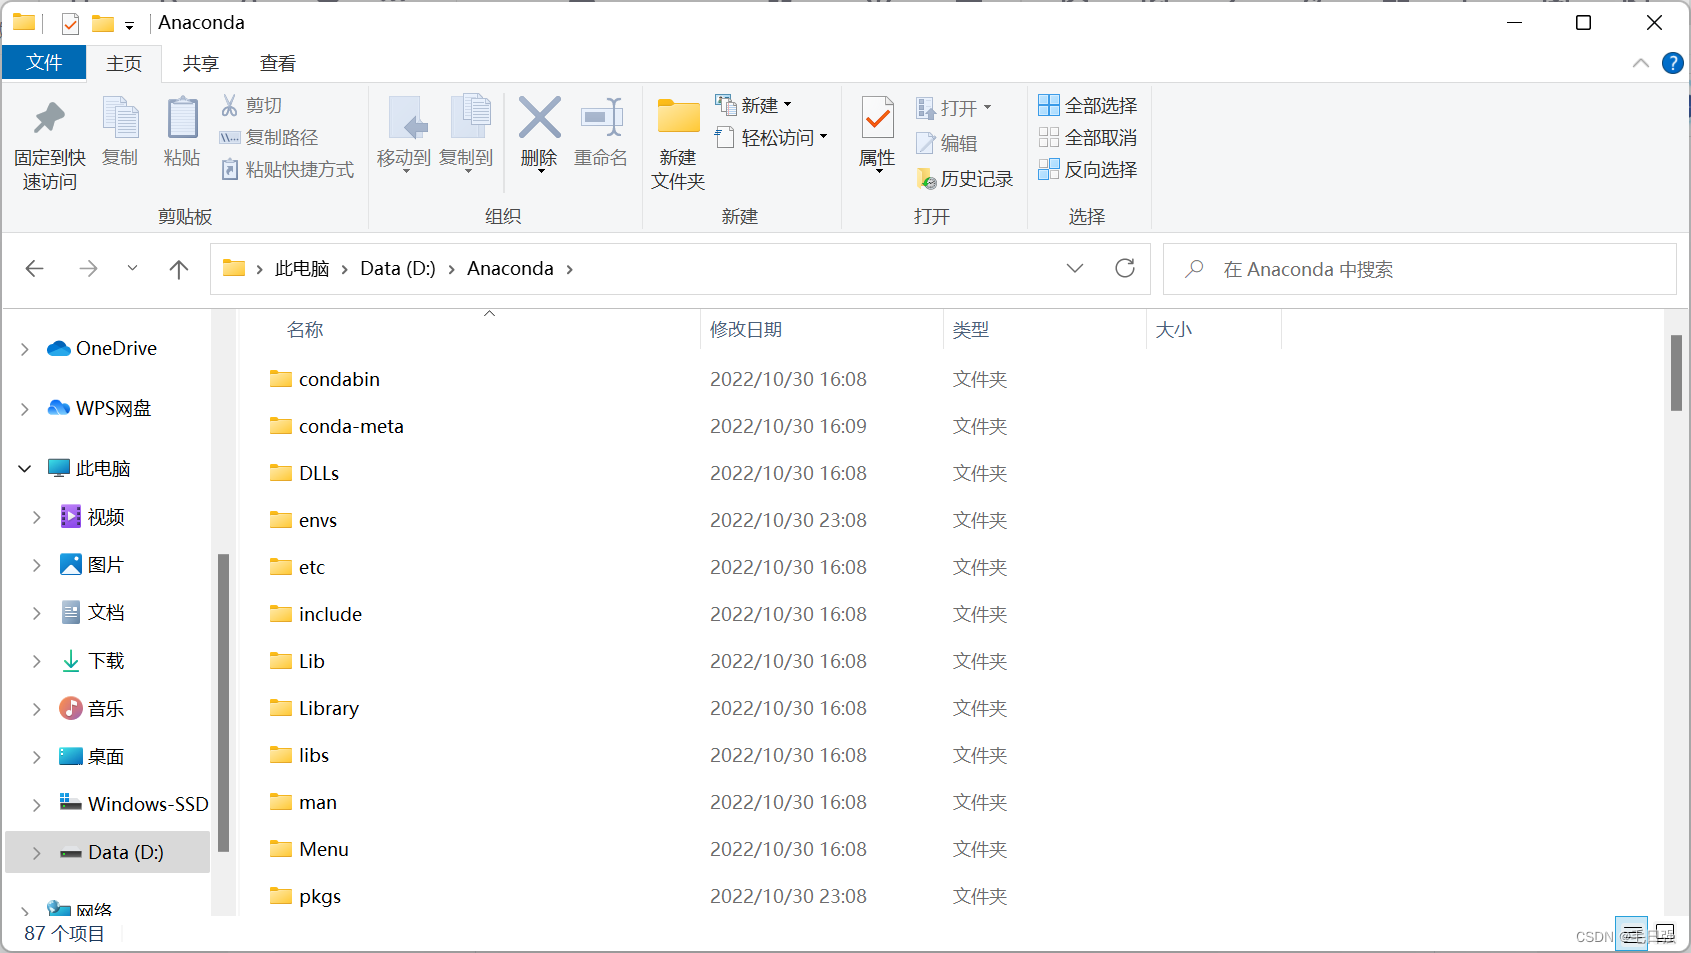Screen dimensions: 1691x953
Task: Open 音乐 in the navigation pane
Action: click(x=105, y=709)
